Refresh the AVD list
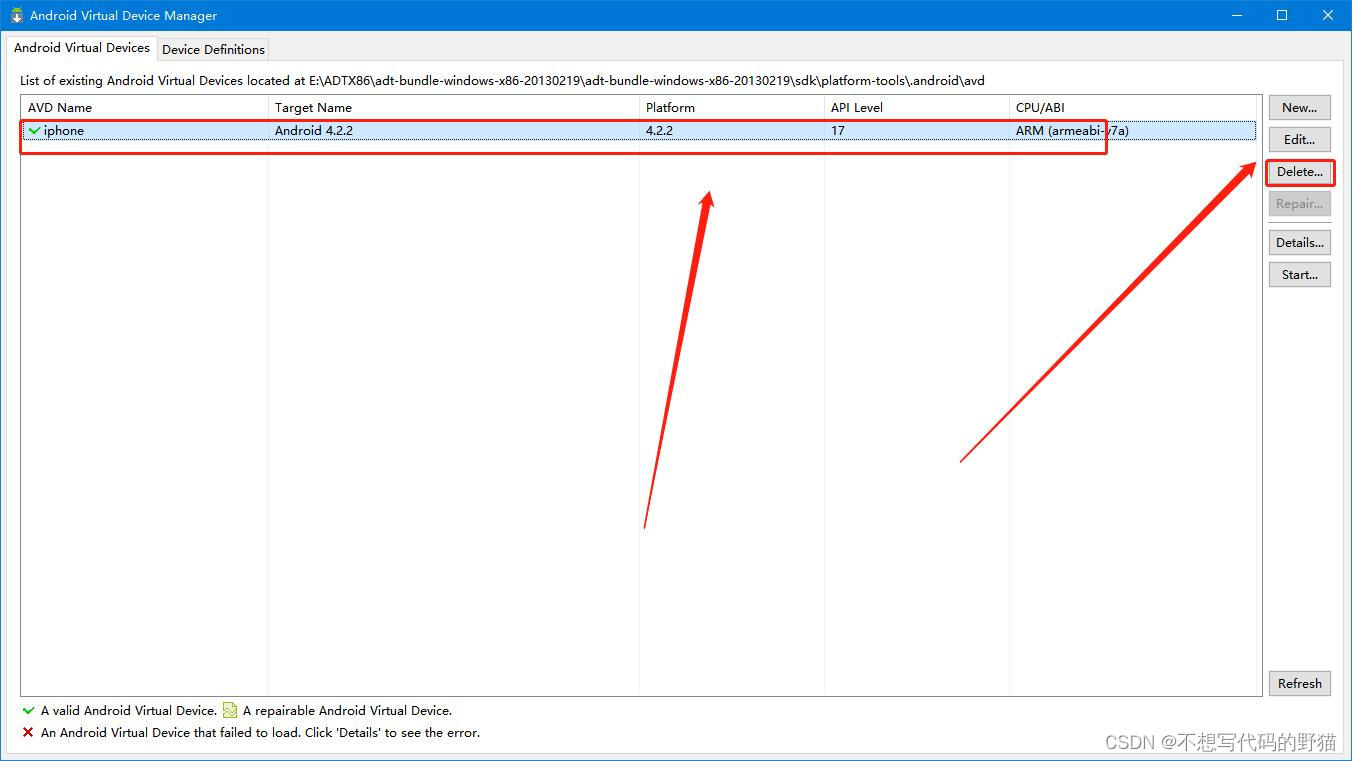This screenshot has width=1352, height=761. (1299, 683)
